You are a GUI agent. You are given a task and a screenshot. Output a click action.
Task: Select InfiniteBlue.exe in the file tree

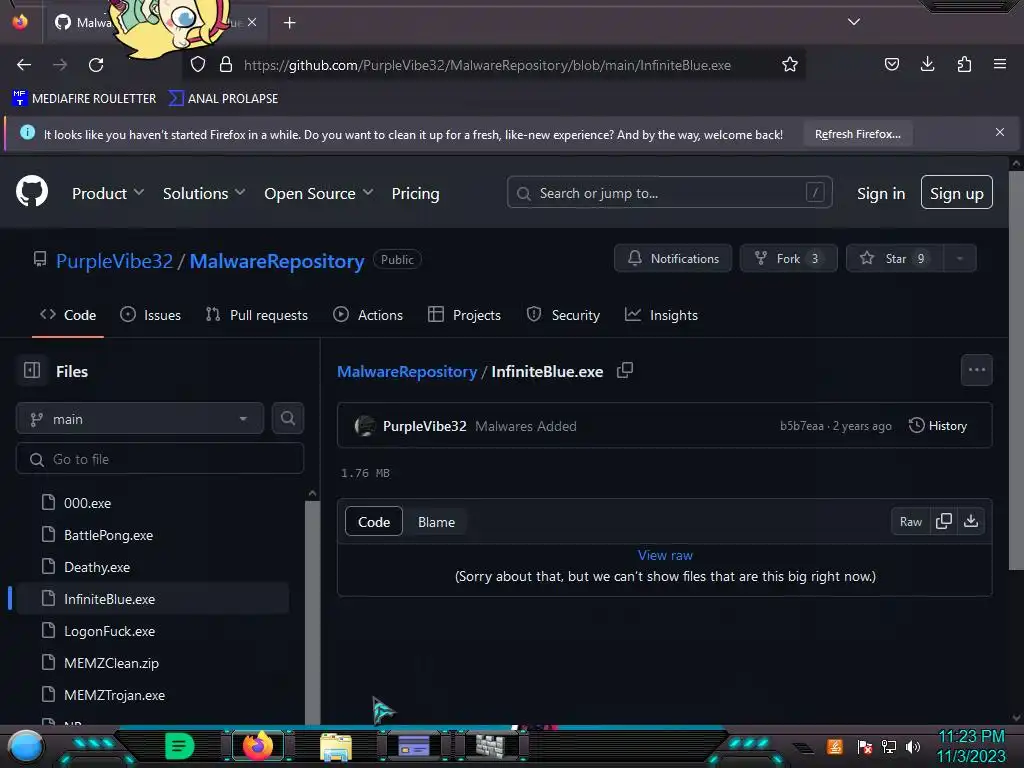pos(153,599)
